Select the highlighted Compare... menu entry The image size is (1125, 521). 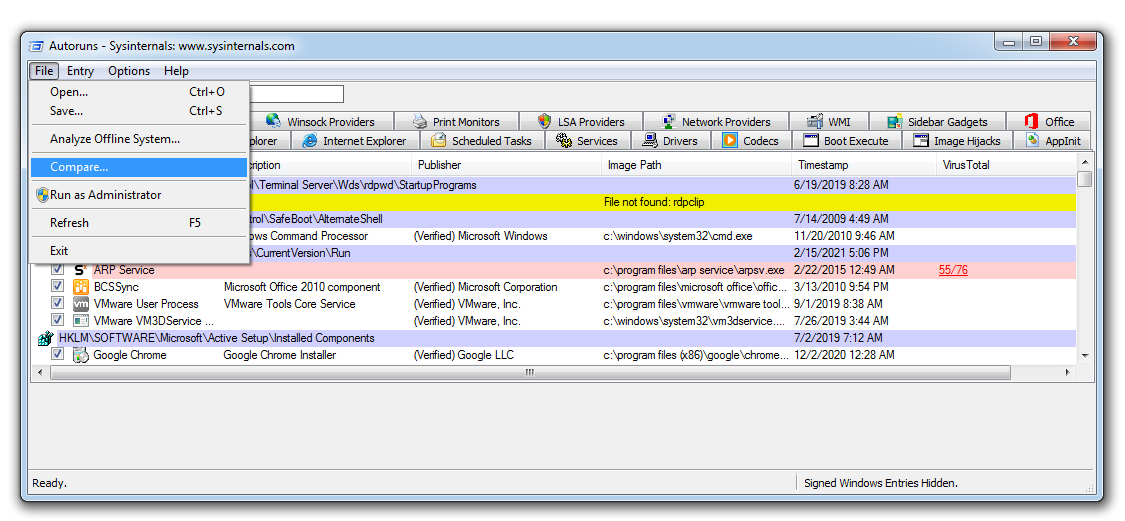tap(138, 167)
